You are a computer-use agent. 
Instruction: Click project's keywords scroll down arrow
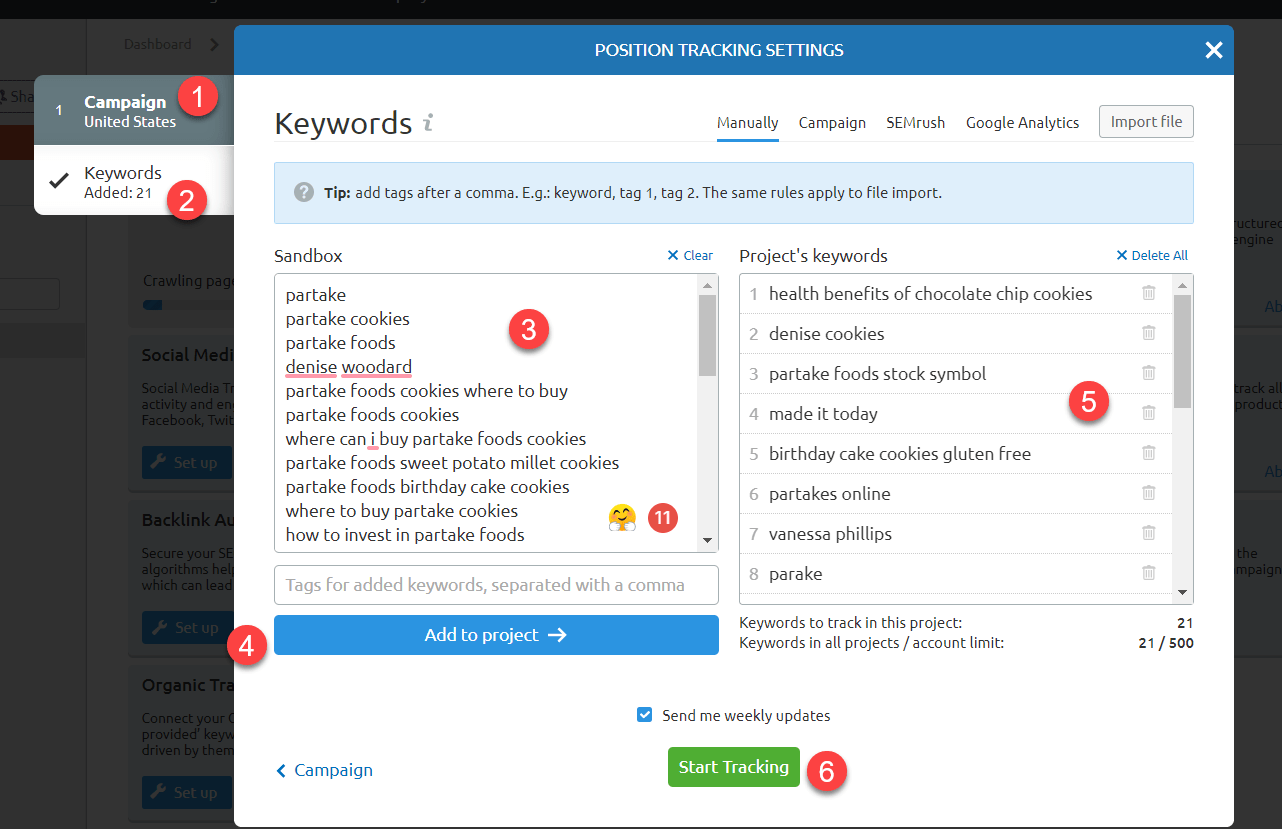point(1183,592)
